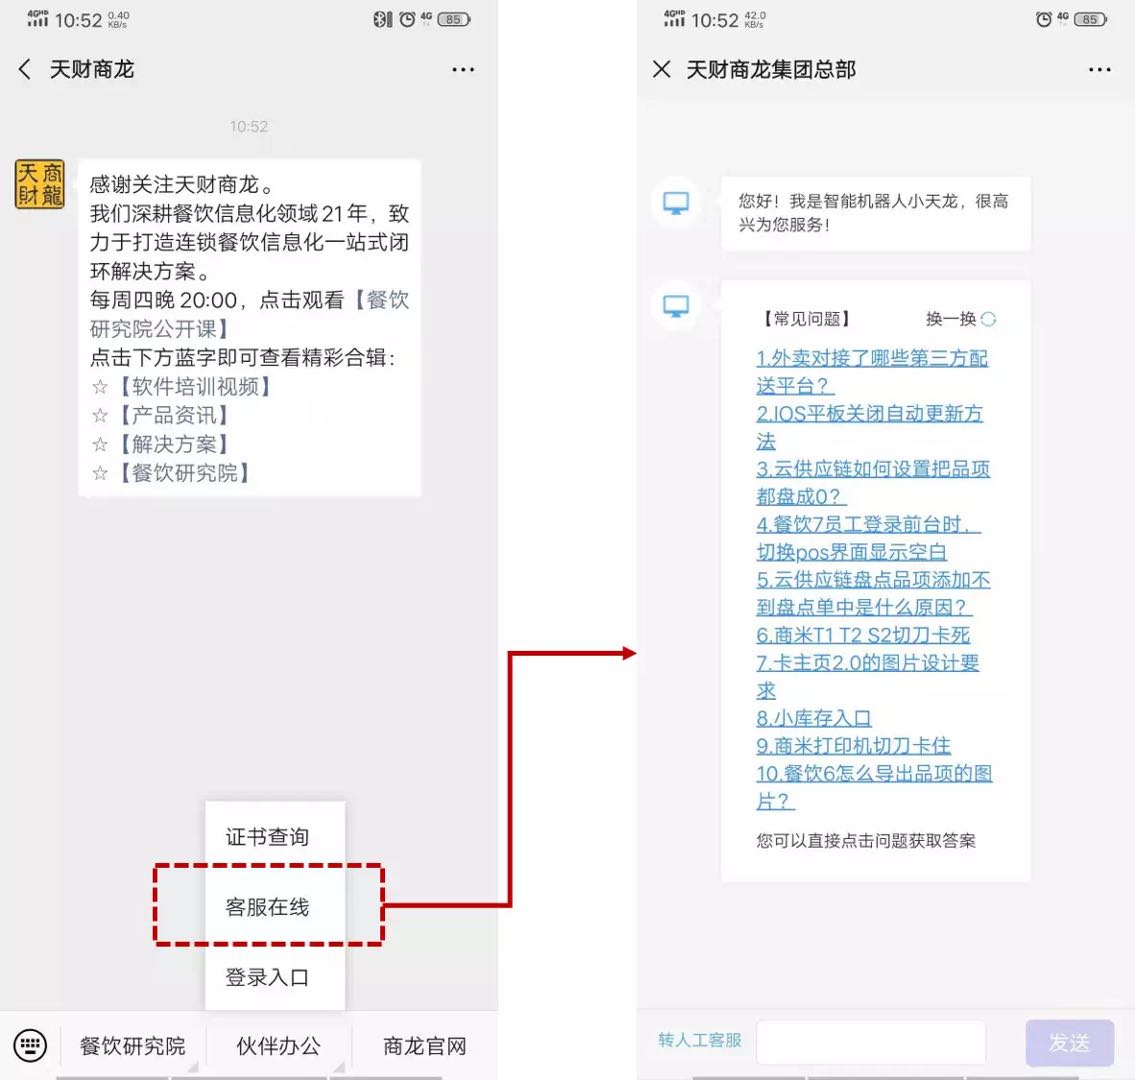This screenshot has width=1135, height=1080.
Task: Open the 餐饮研究院 bottom menu
Action: click(132, 1045)
